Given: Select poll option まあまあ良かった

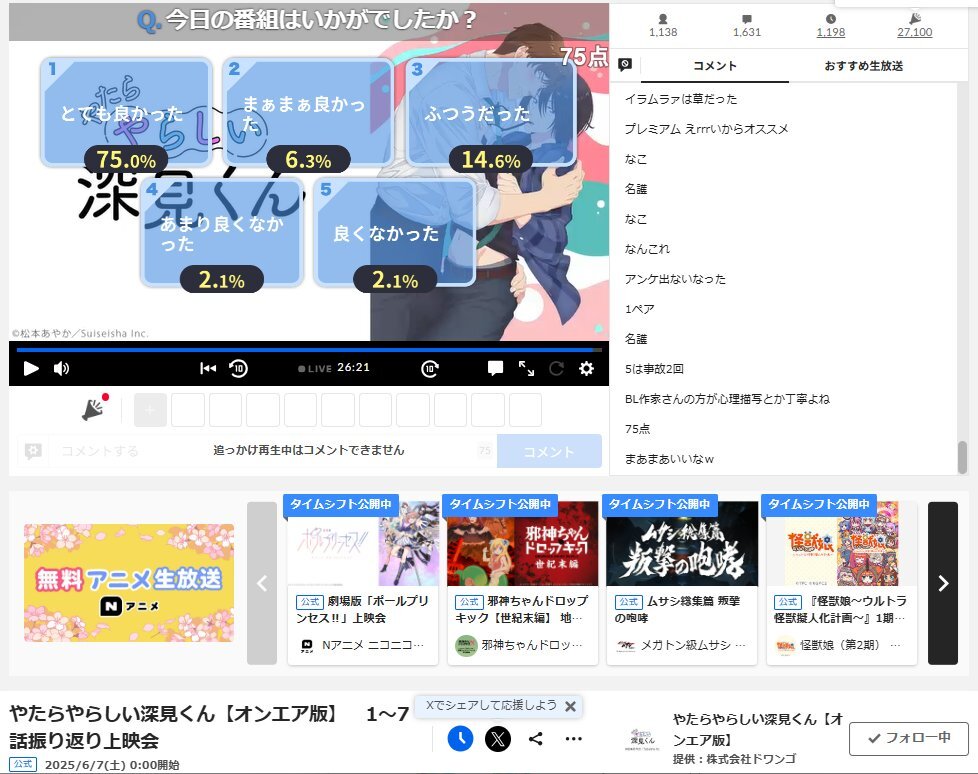Looking at the screenshot, I should pos(308,112).
